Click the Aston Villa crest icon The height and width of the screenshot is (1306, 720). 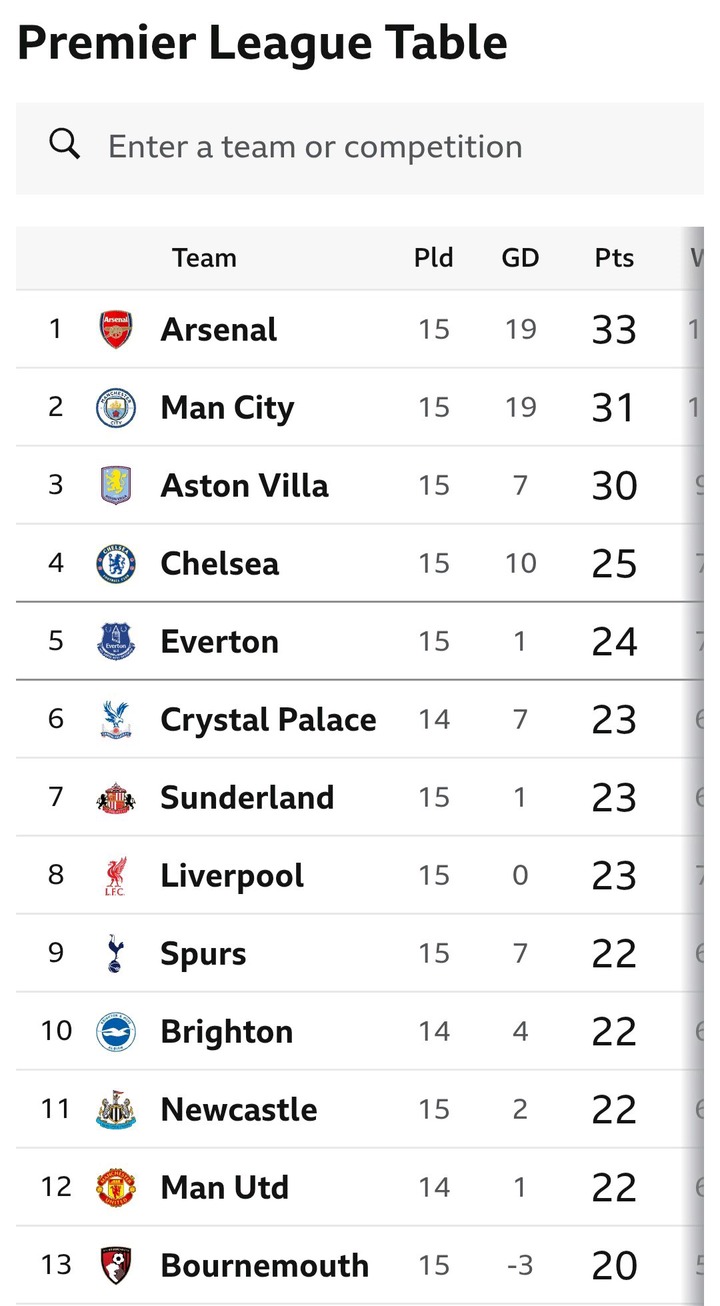coord(116,485)
